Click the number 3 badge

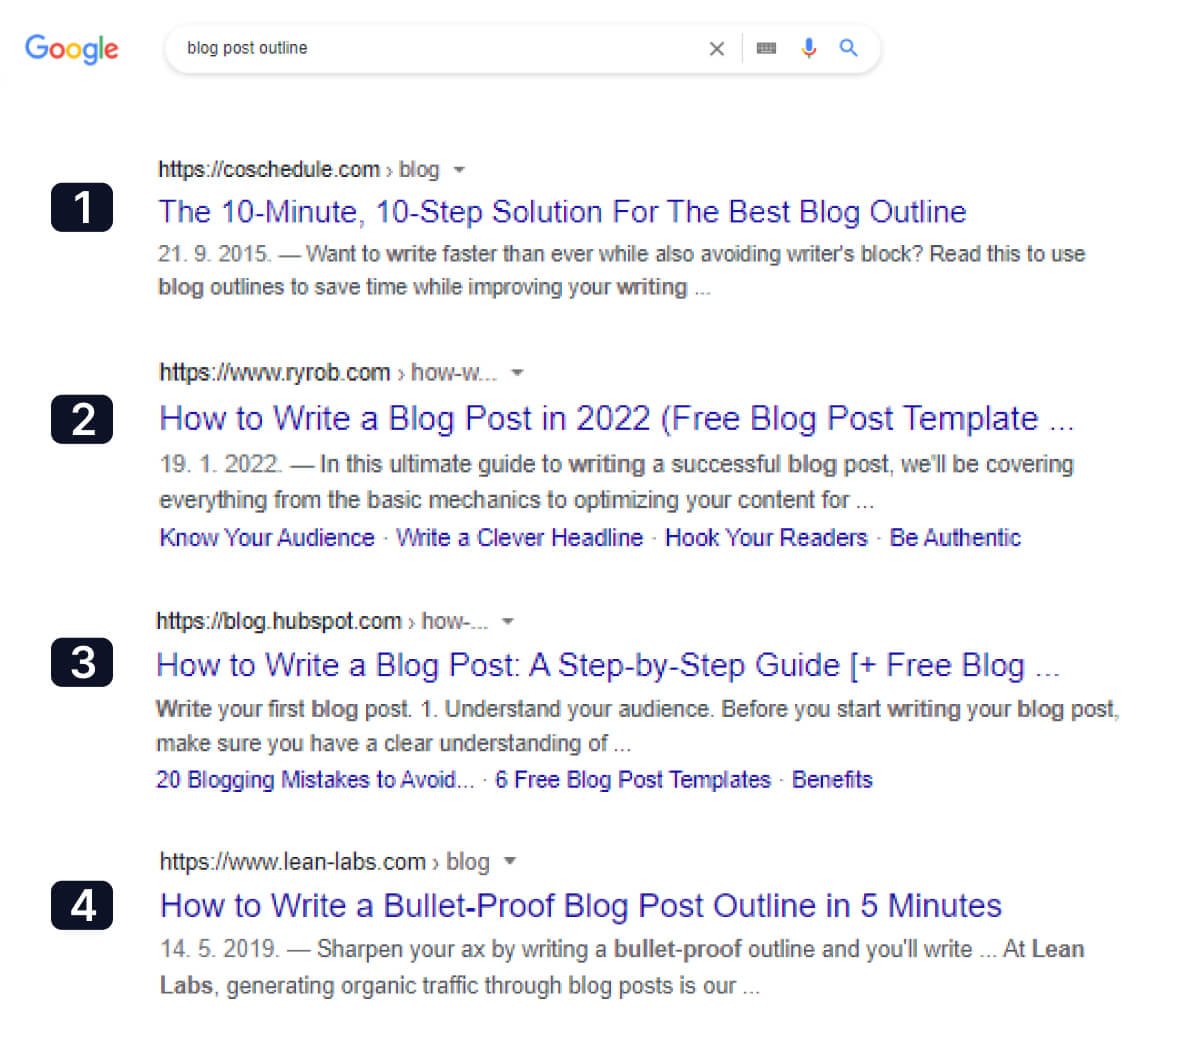[x=82, y=662]
